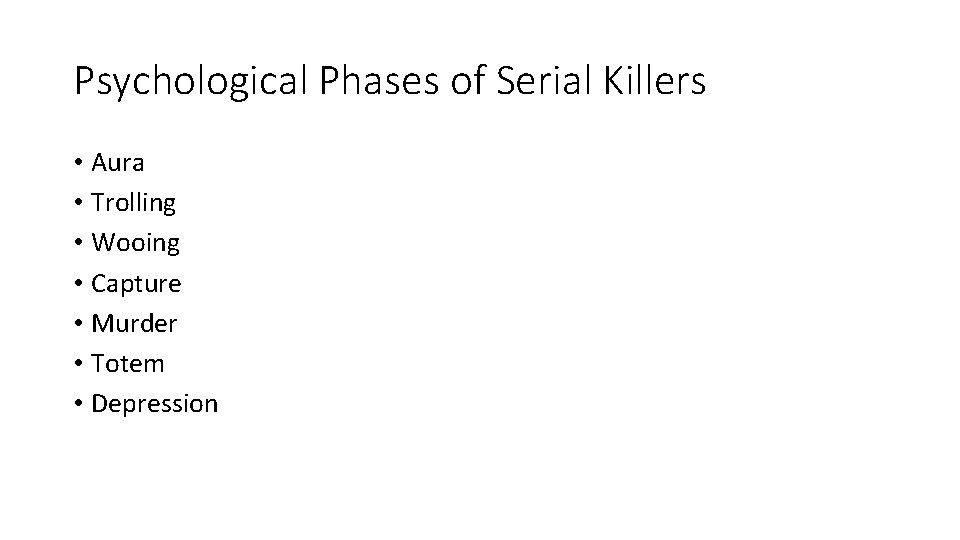
Task: Select the Capture bullet text
Action: click(x=136, y=283)
